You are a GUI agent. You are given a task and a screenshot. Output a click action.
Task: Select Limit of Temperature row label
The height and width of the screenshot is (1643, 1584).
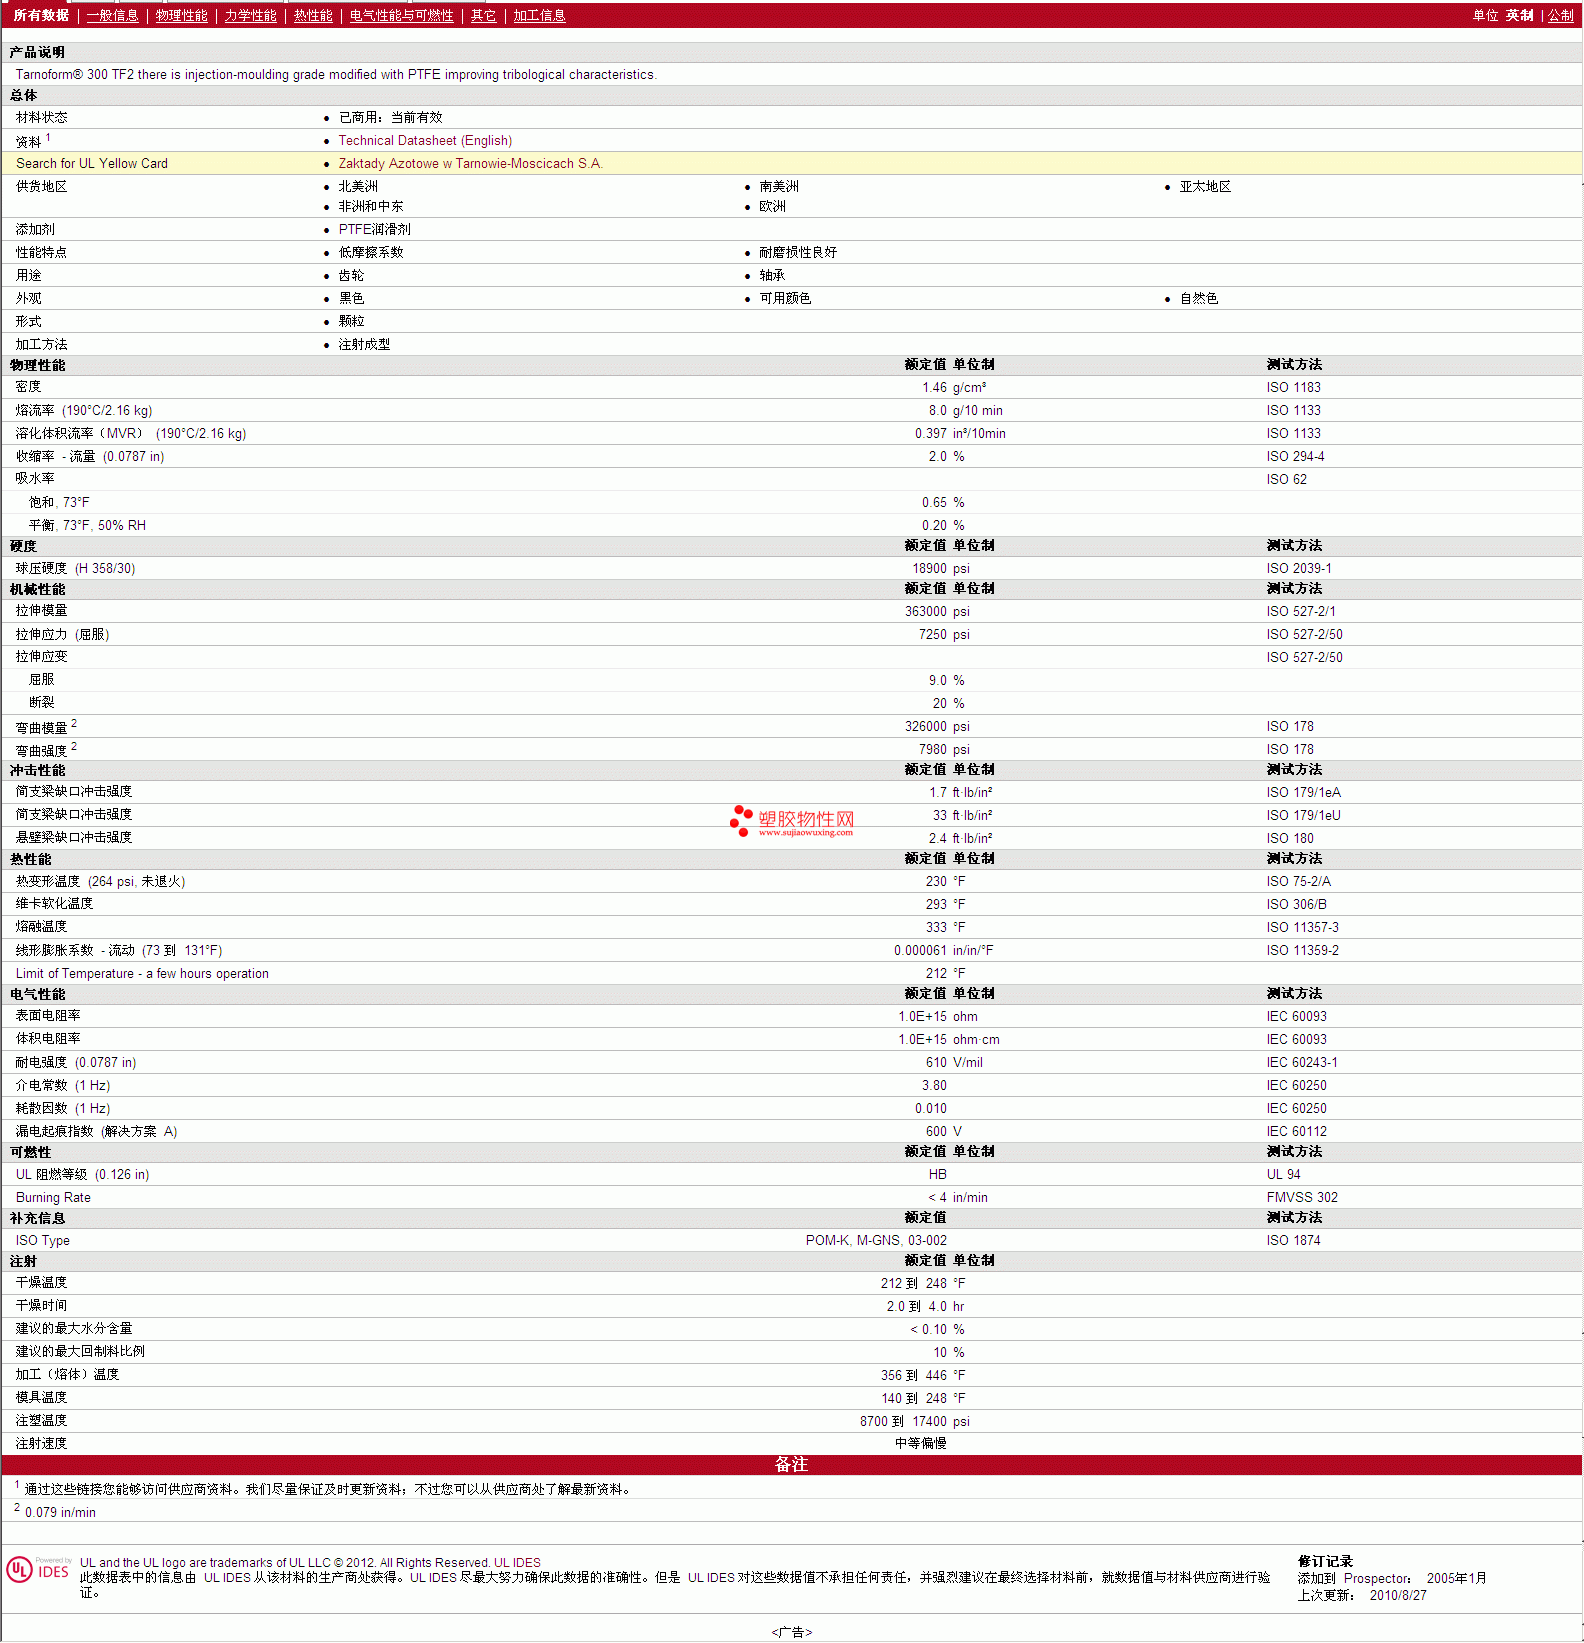(x=142, y=974)
